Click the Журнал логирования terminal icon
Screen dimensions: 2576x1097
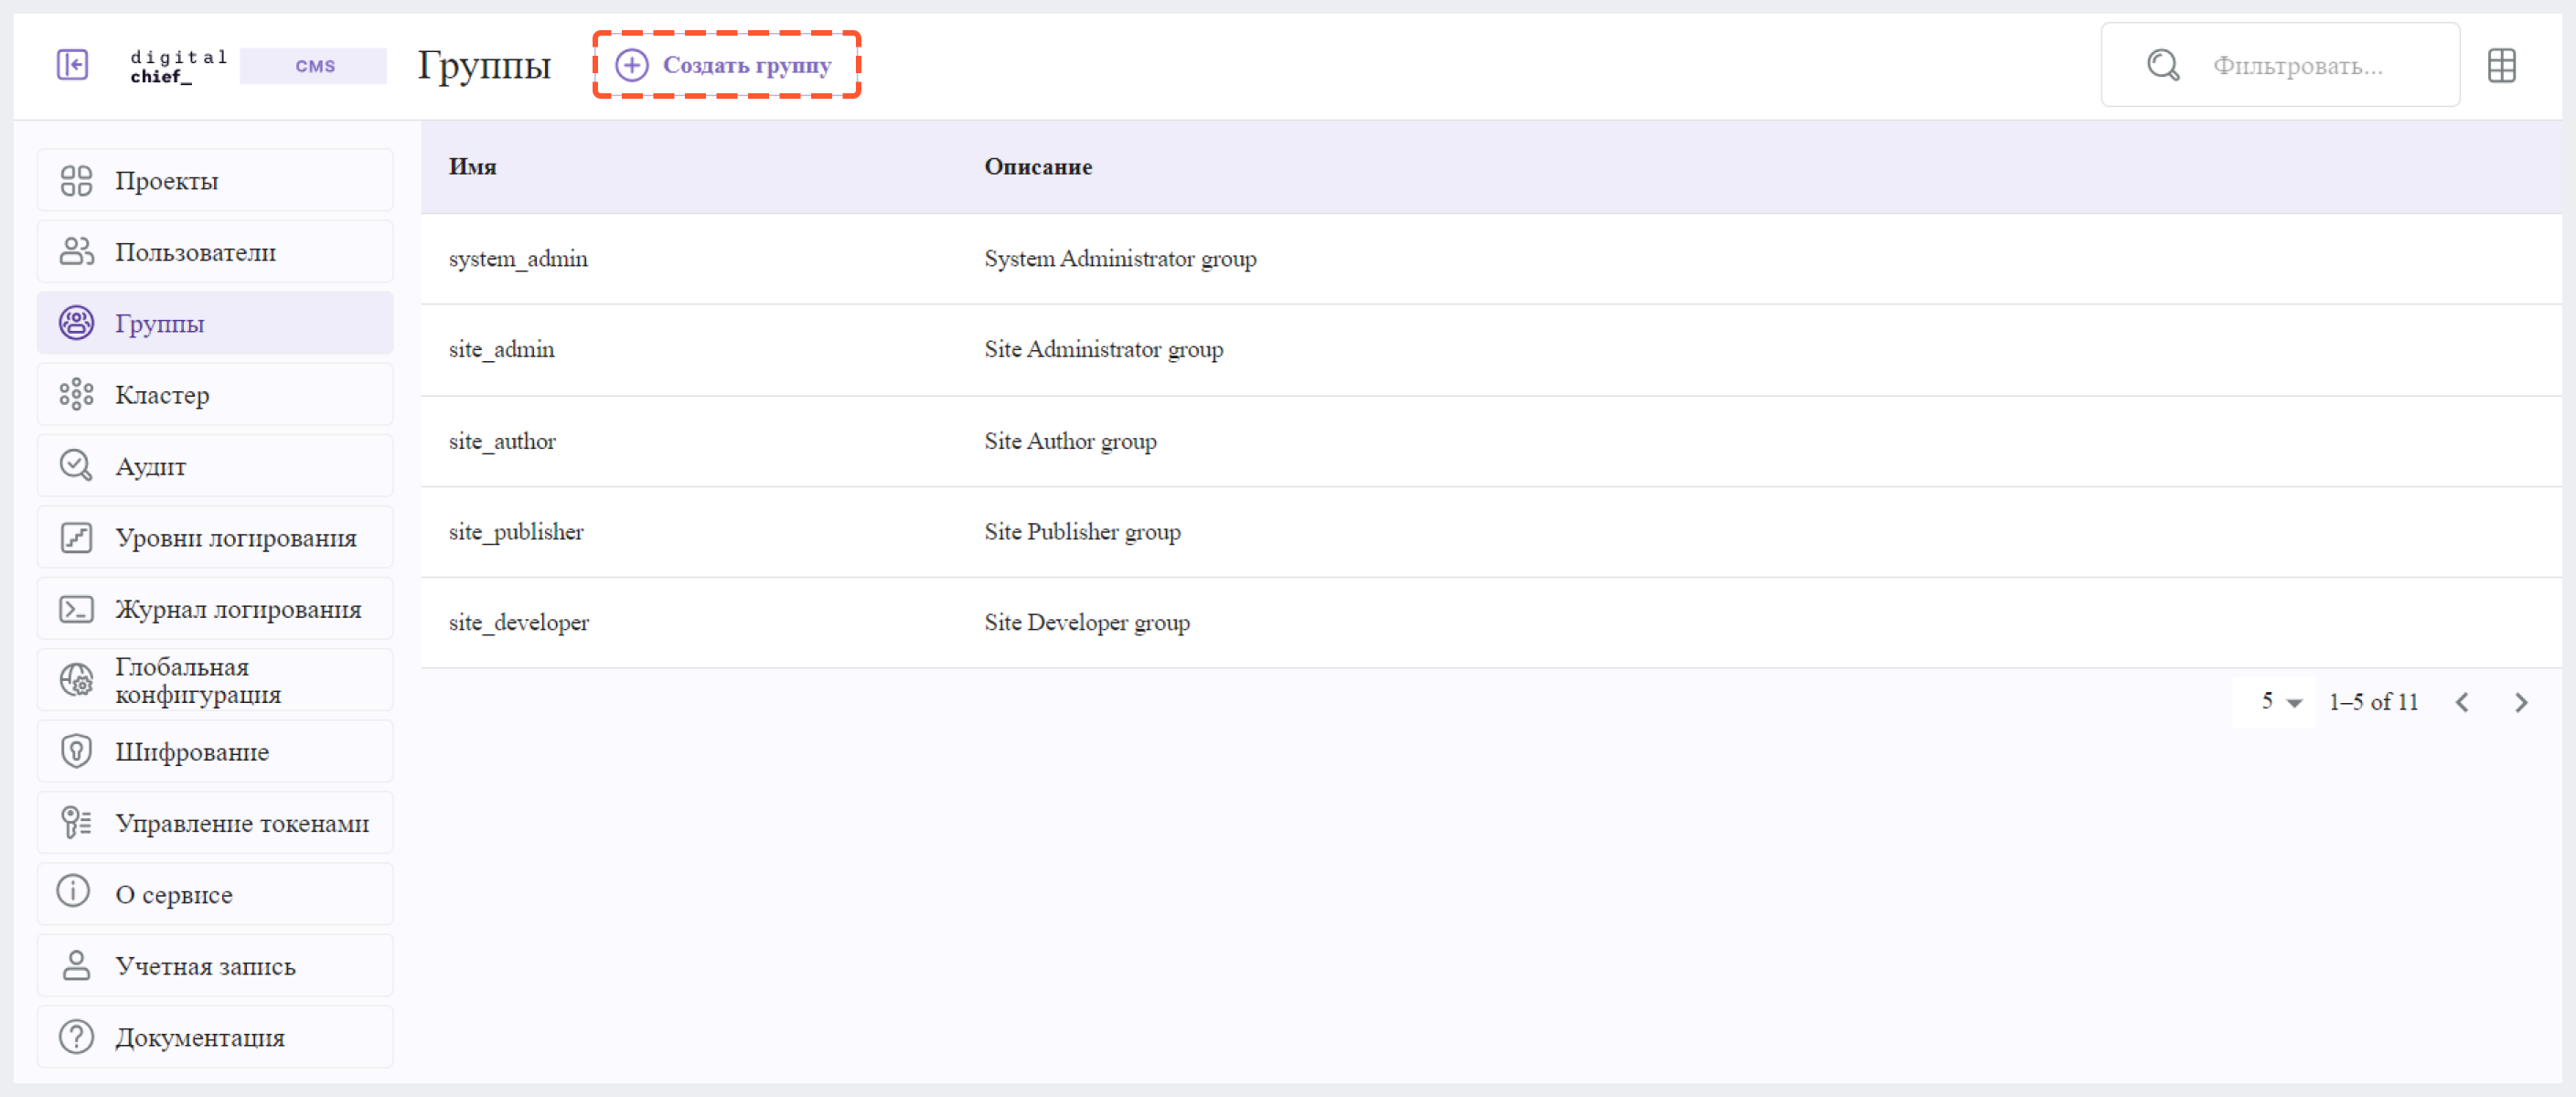tap(76, 609)
